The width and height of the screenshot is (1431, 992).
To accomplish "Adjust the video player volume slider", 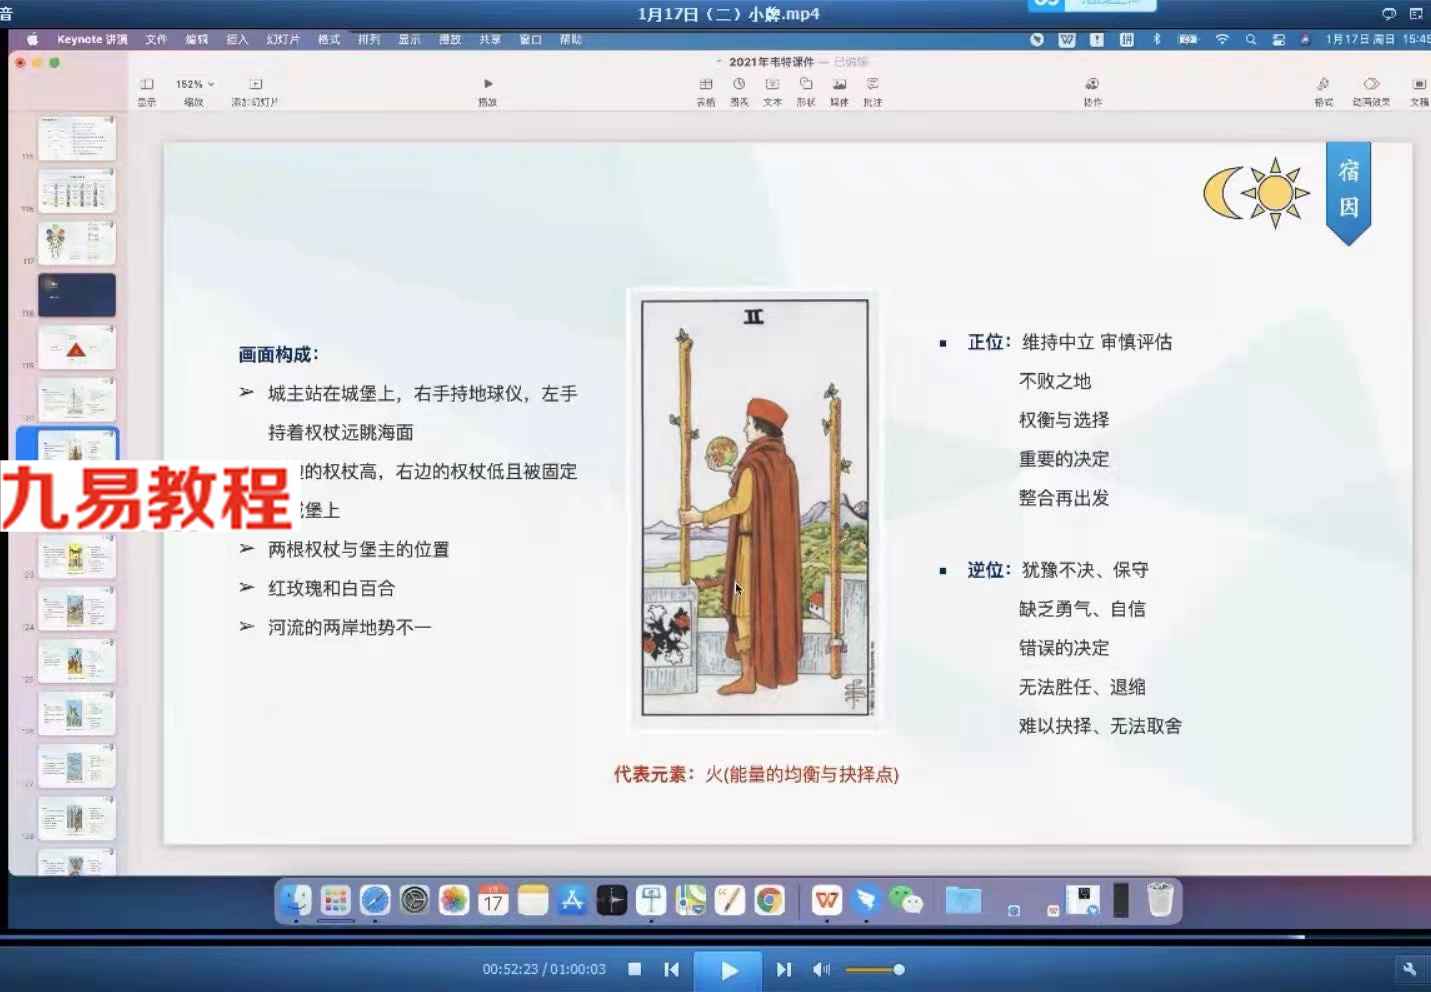I will coord(875,969).
